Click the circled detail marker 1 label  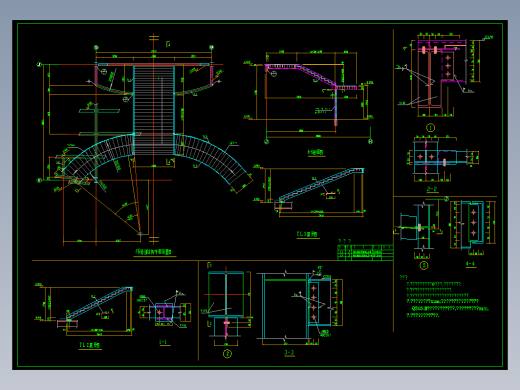[430, 128]
